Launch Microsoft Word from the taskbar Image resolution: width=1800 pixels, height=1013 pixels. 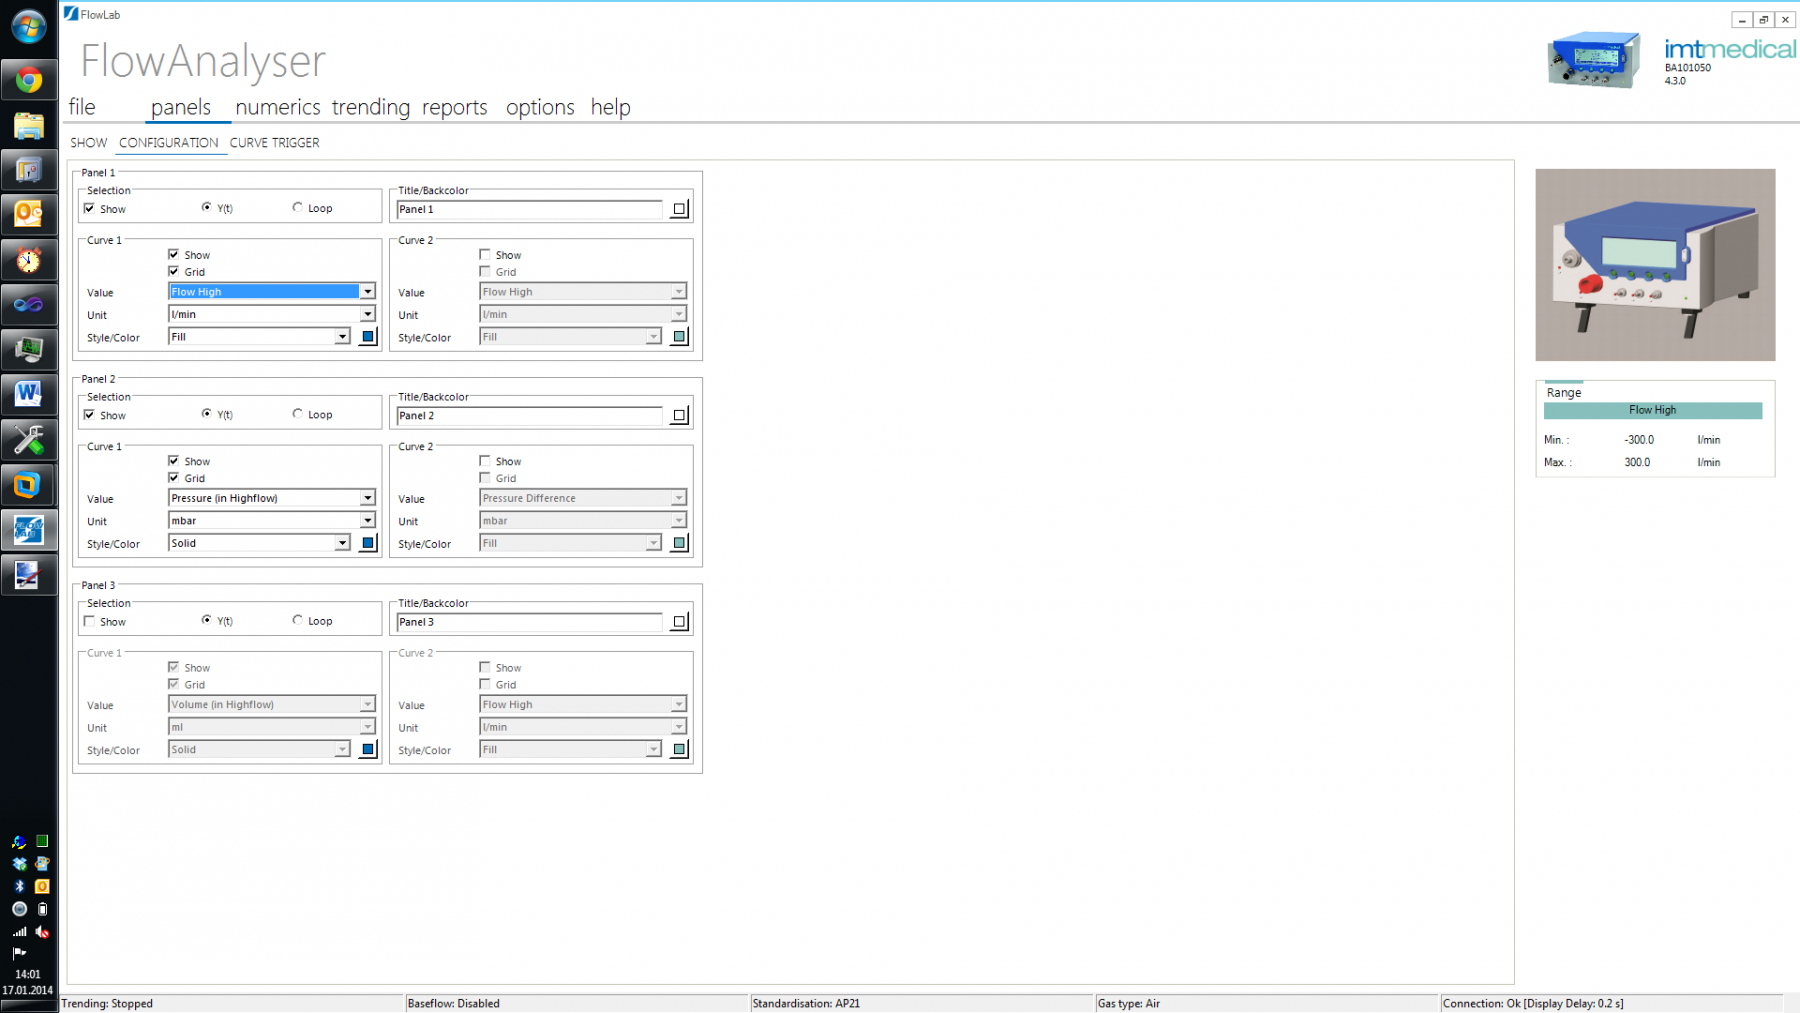coord(28,393)
